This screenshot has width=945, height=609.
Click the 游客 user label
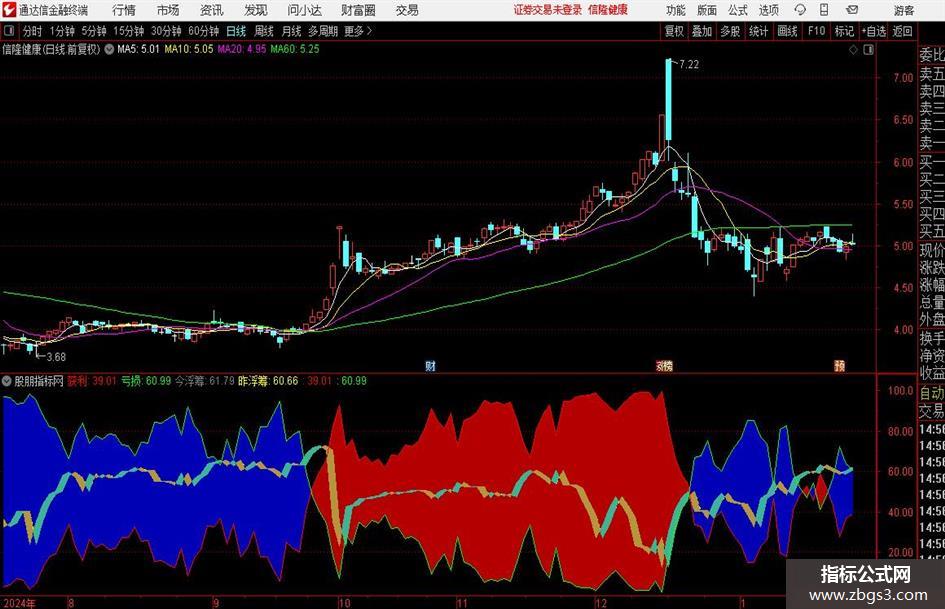tap(903, 10)
